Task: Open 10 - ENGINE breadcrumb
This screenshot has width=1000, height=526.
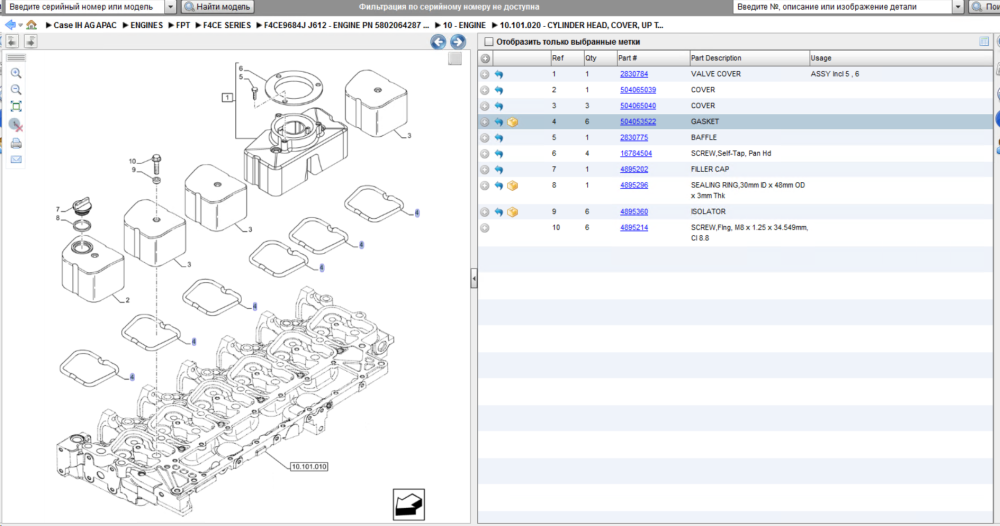Action: click(x=464, y=26)
